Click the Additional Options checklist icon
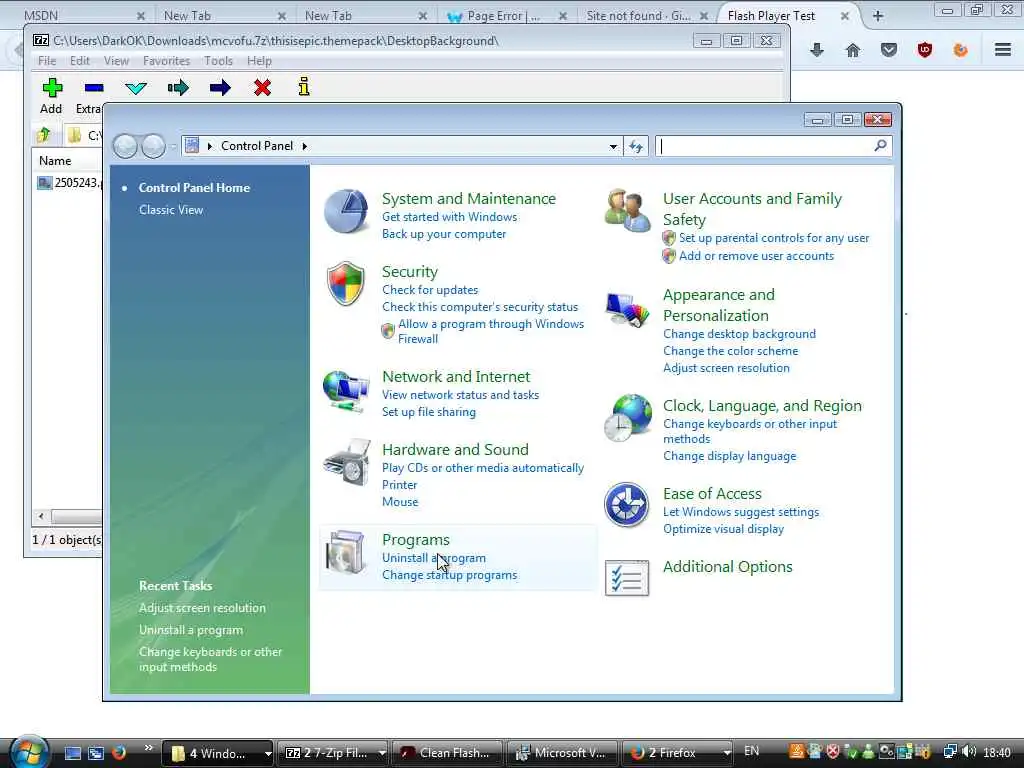The height and width of the screenshot is (768, 1024). point(627,578)
